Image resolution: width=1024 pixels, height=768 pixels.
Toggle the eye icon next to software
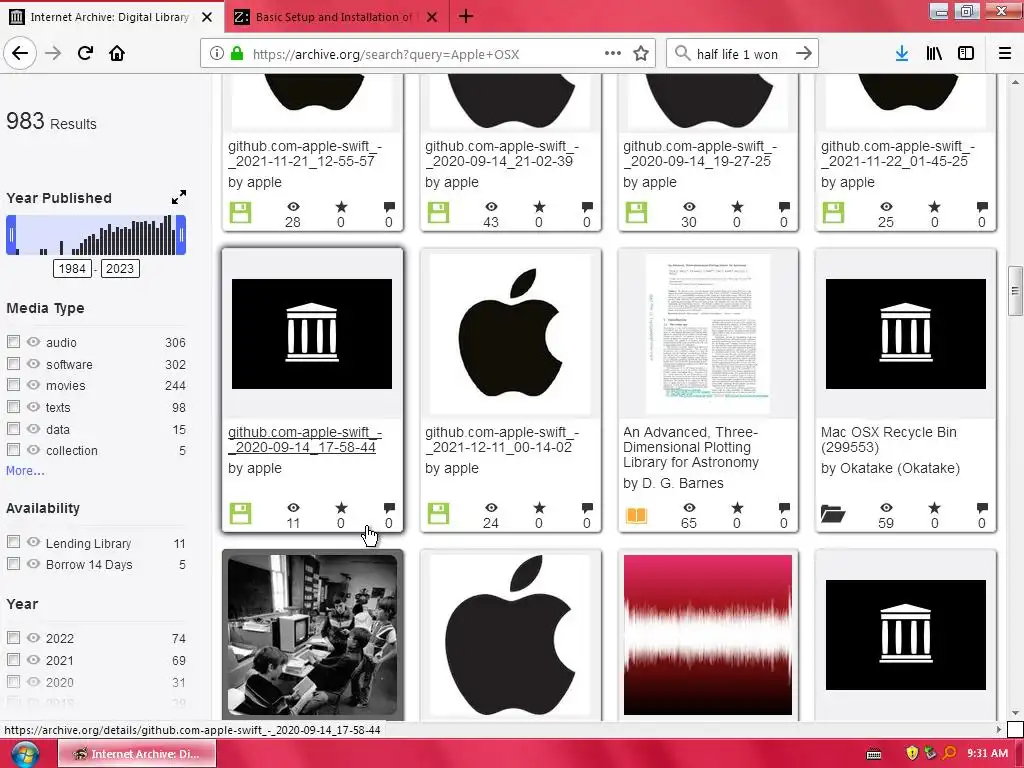coord(33,363)
